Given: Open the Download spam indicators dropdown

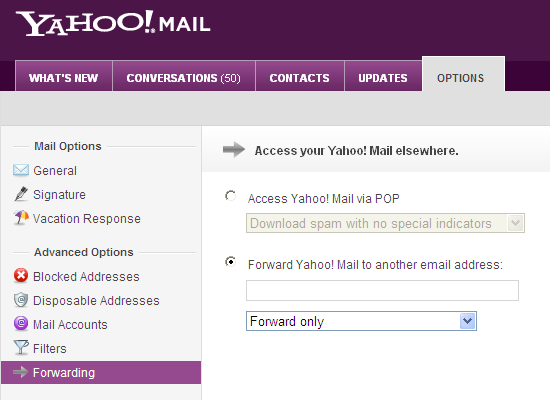Looking at the screenshot, I should tap(385, 223).
